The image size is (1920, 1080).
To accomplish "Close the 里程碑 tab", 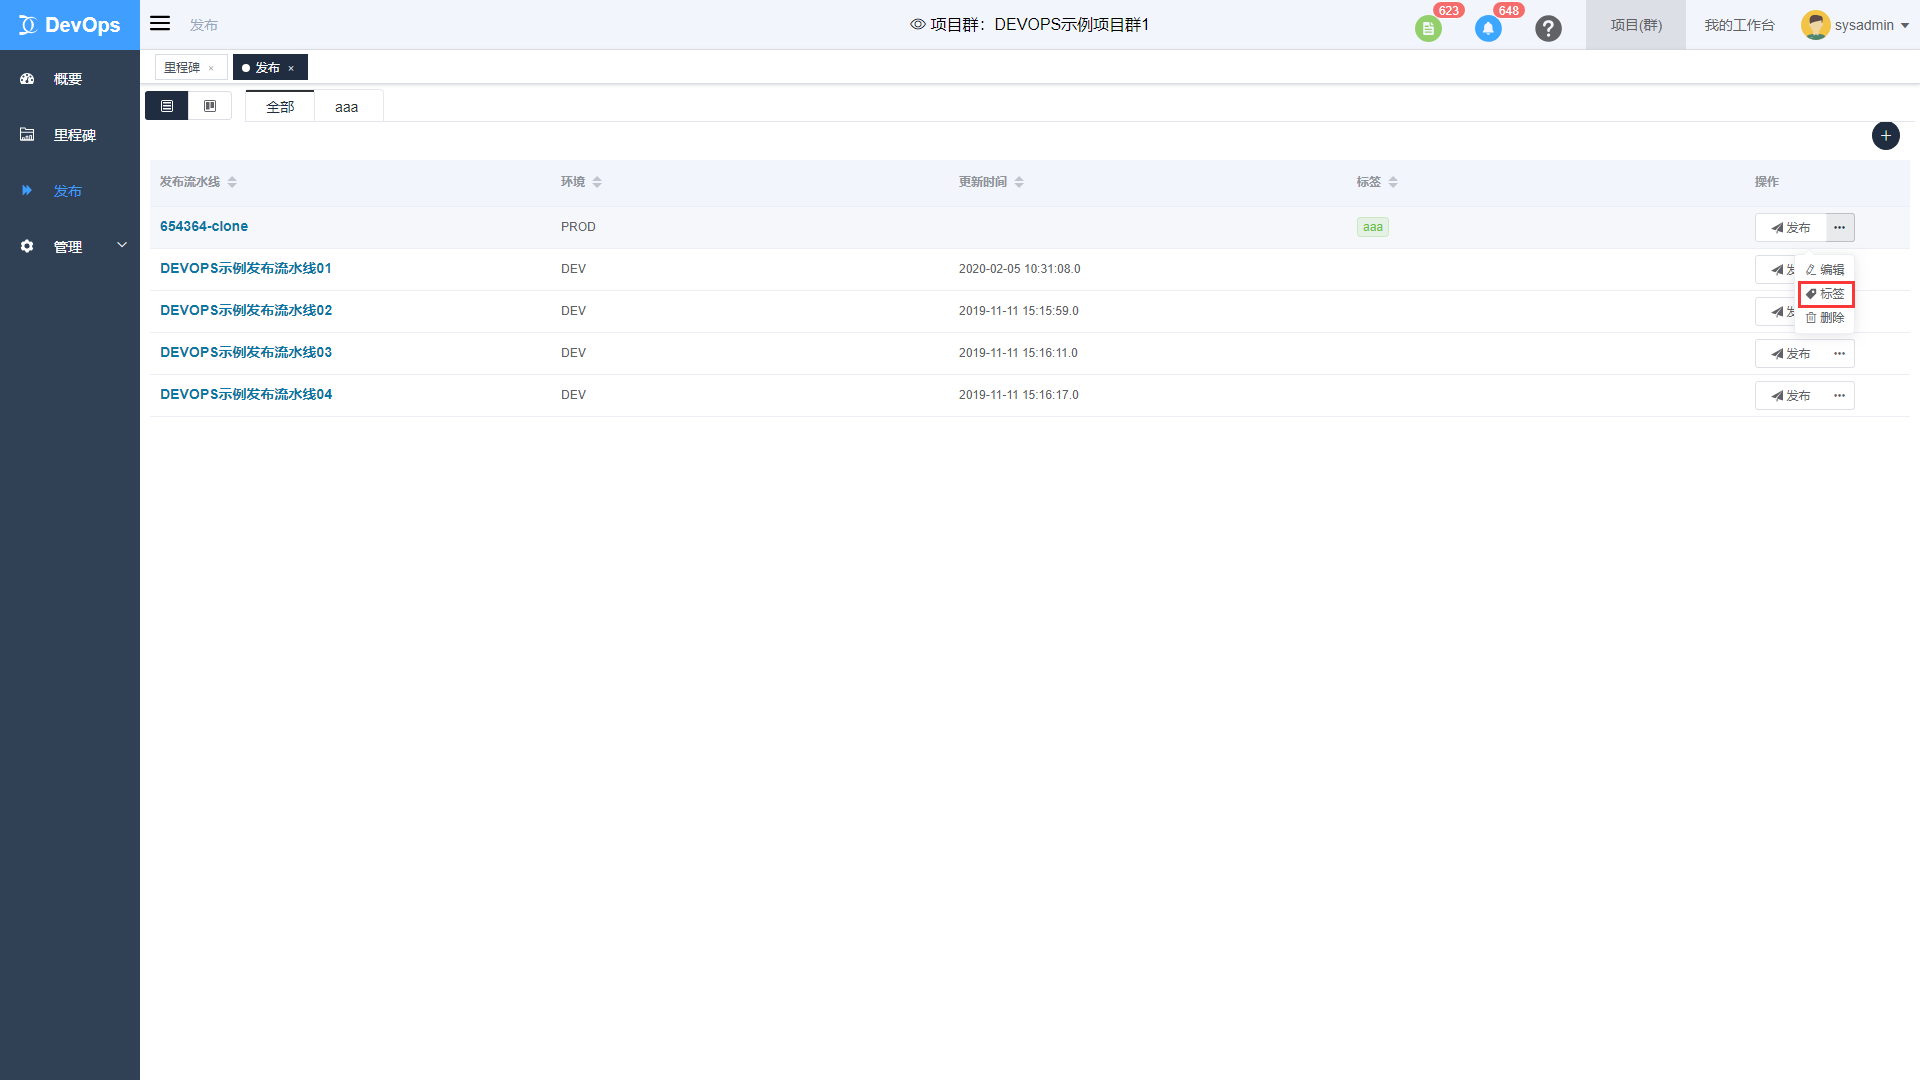I will 211,68.
